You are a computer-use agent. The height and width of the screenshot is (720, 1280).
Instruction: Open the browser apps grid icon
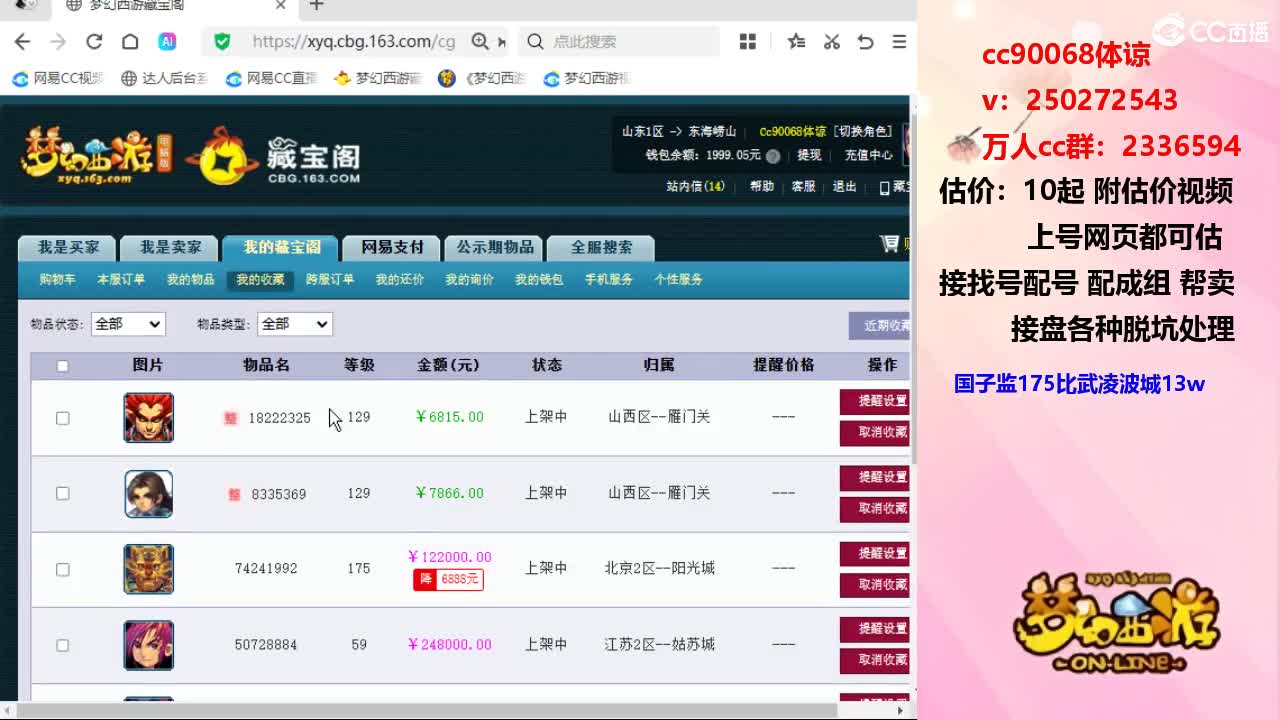click(748, 41)
